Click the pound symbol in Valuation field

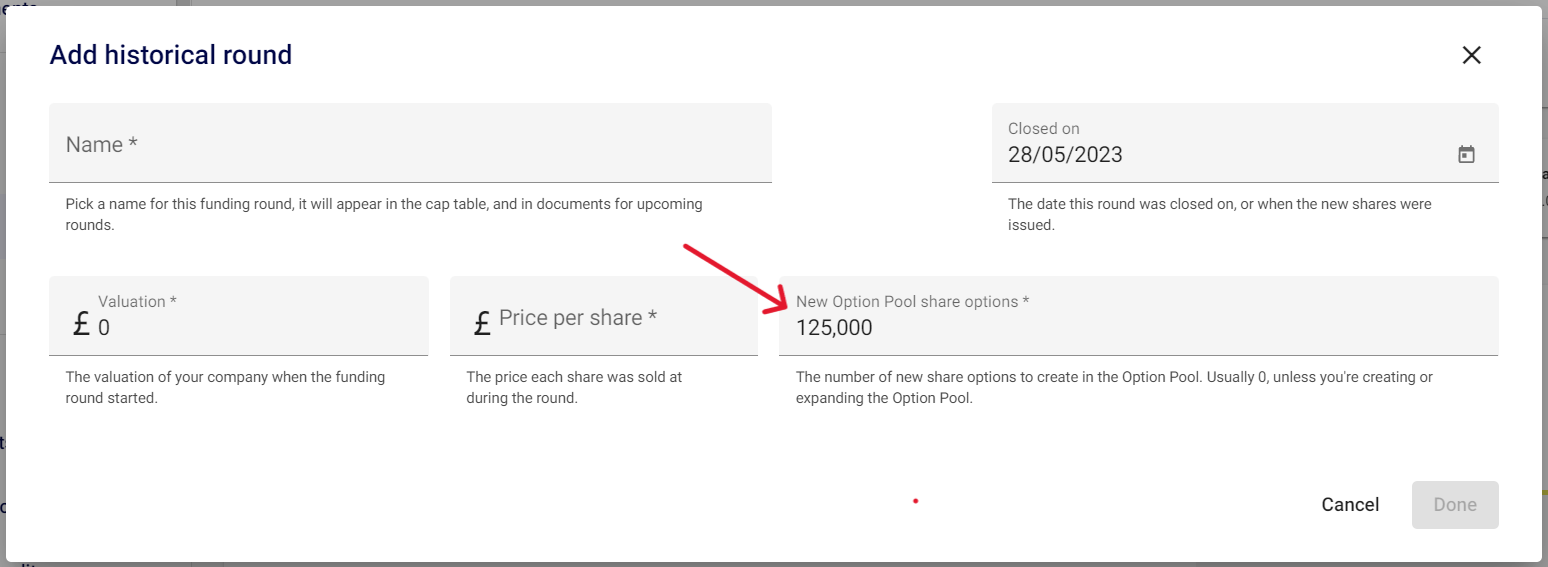[82, 324]
